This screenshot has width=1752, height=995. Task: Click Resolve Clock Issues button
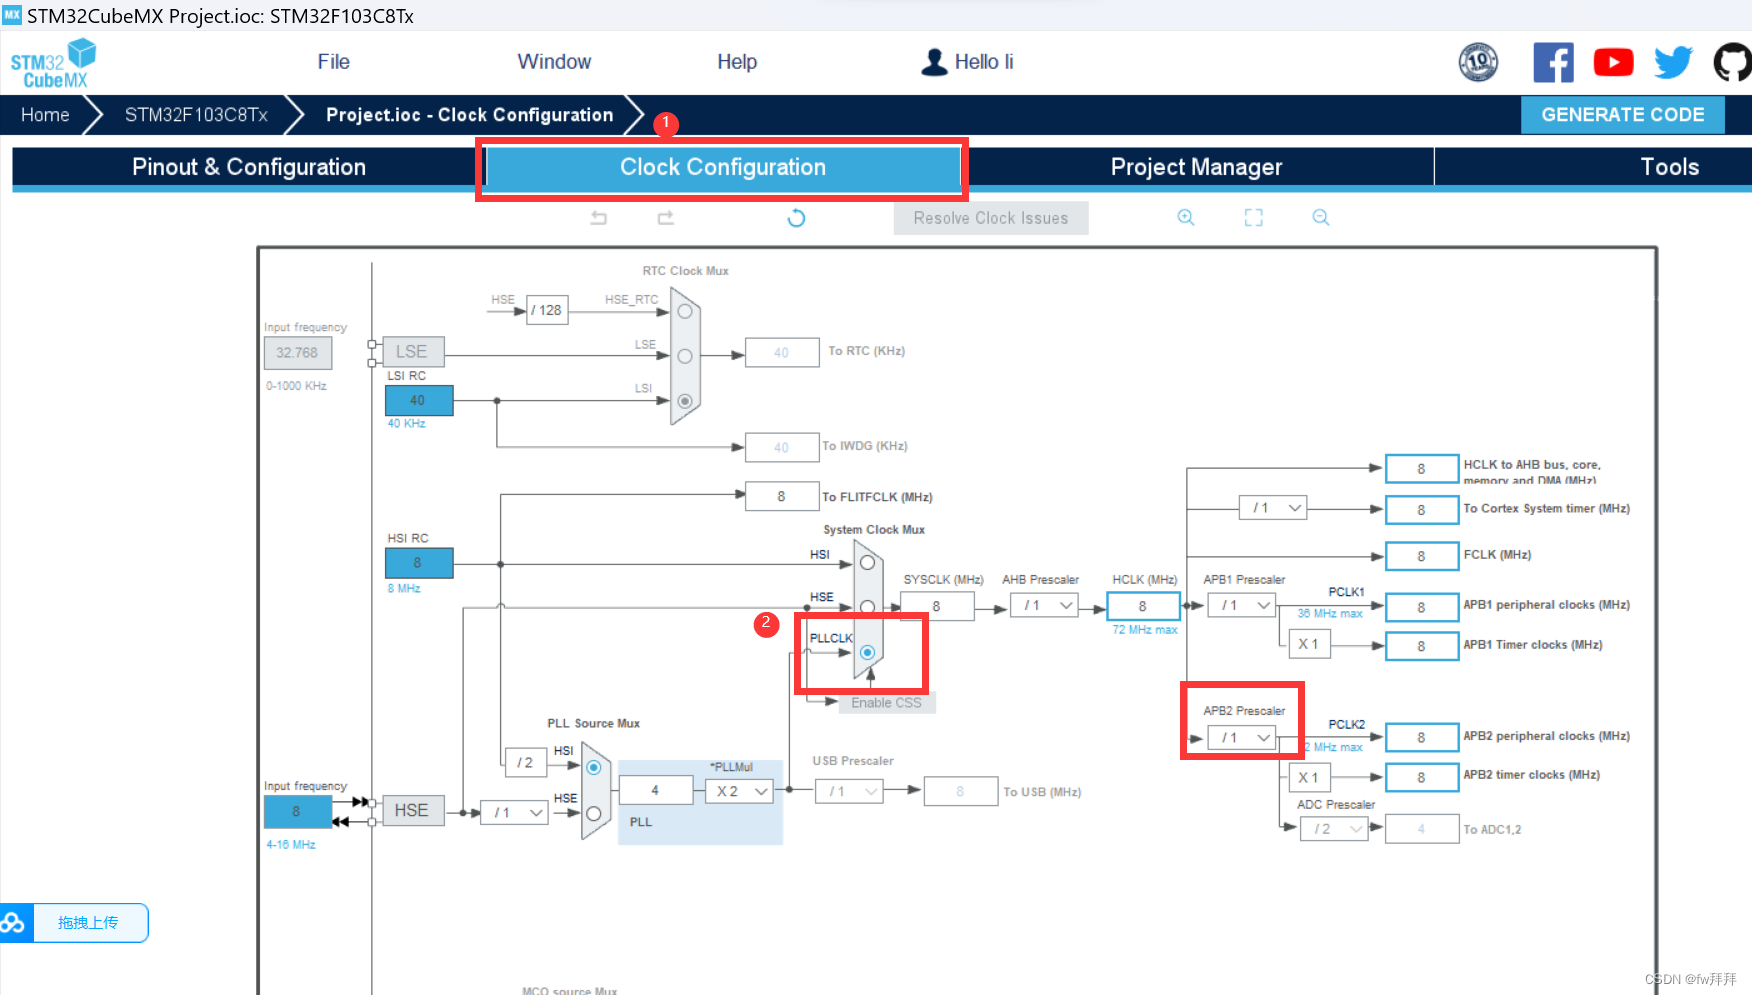coord(991,218)
